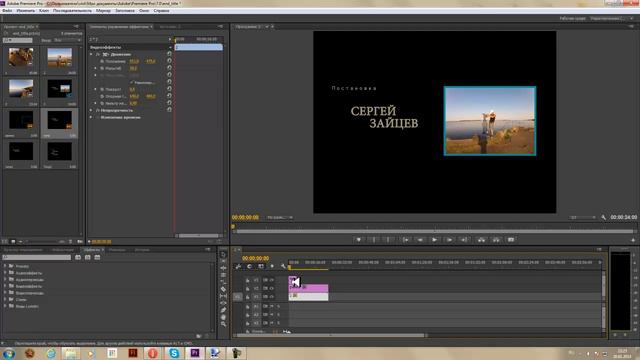Expand the Opacity effect group
This screenshot has height=360, width=640.
click(91, 110)
